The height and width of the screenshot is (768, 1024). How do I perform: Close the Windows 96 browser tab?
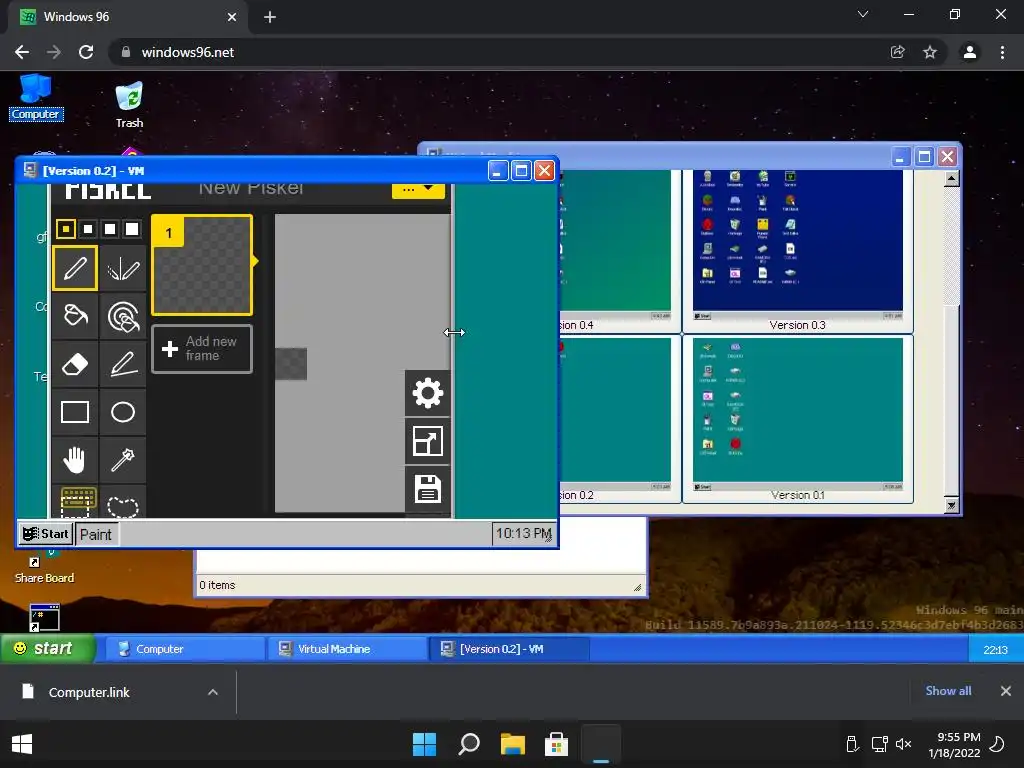pos(232,17)
